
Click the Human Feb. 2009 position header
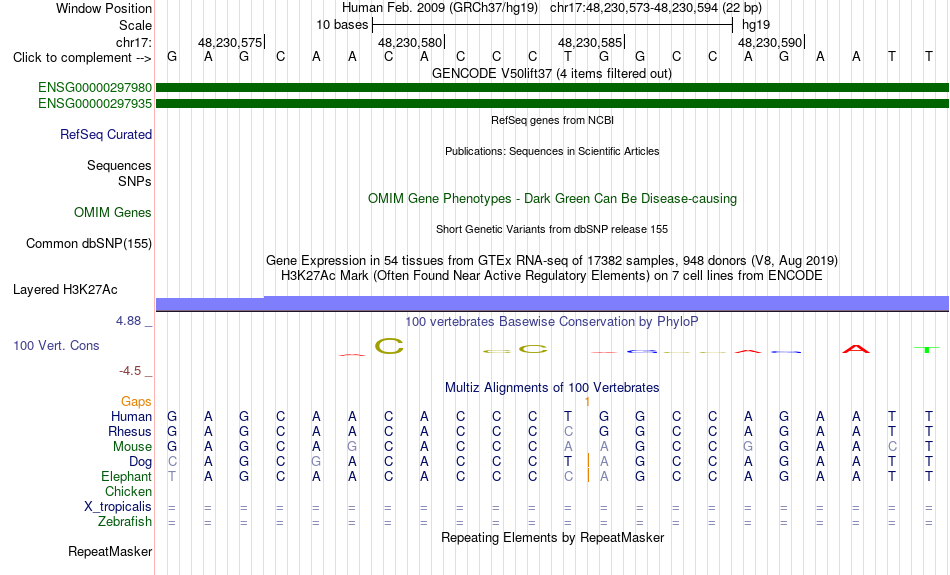click(552, 8)
